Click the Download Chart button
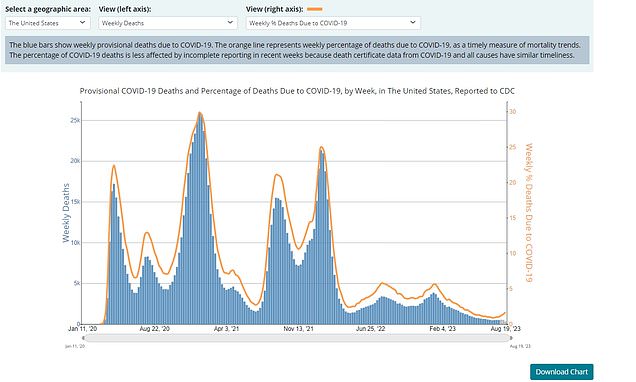This screenshot has height=382, width=636. pos(561,372)
